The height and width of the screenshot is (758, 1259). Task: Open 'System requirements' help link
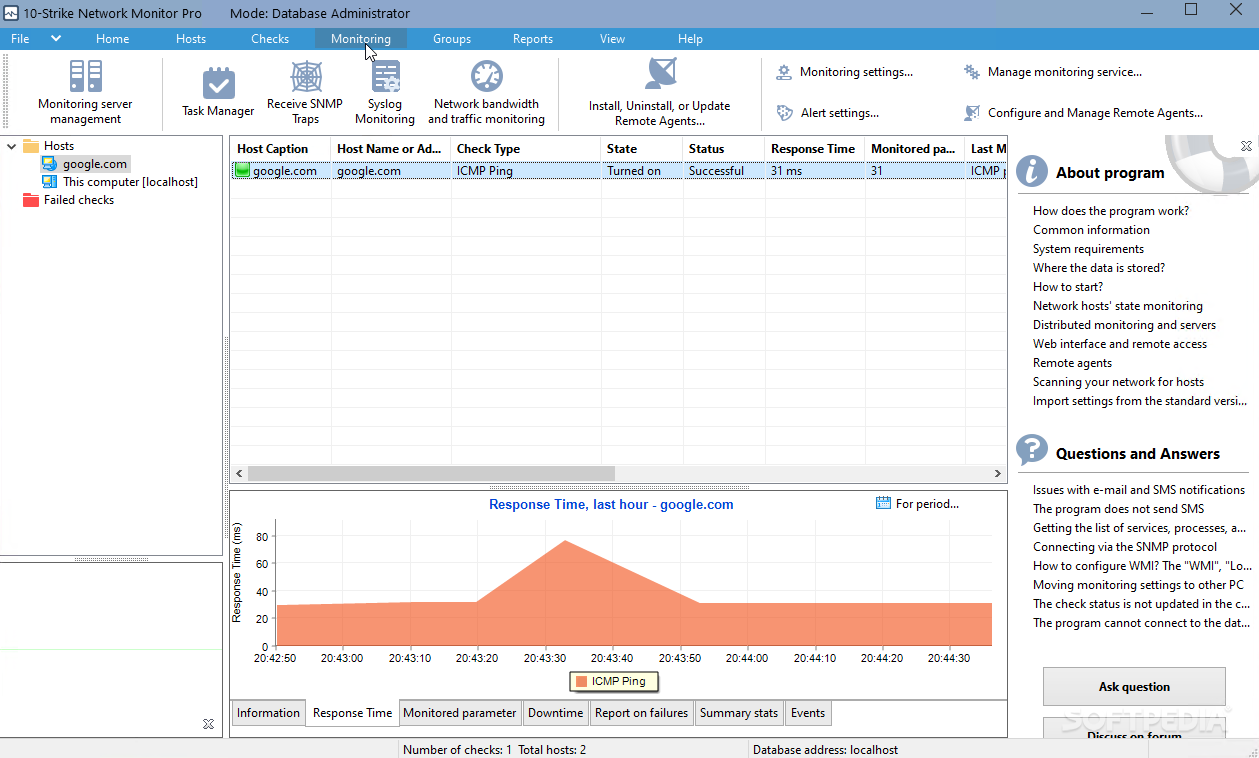1088,249
